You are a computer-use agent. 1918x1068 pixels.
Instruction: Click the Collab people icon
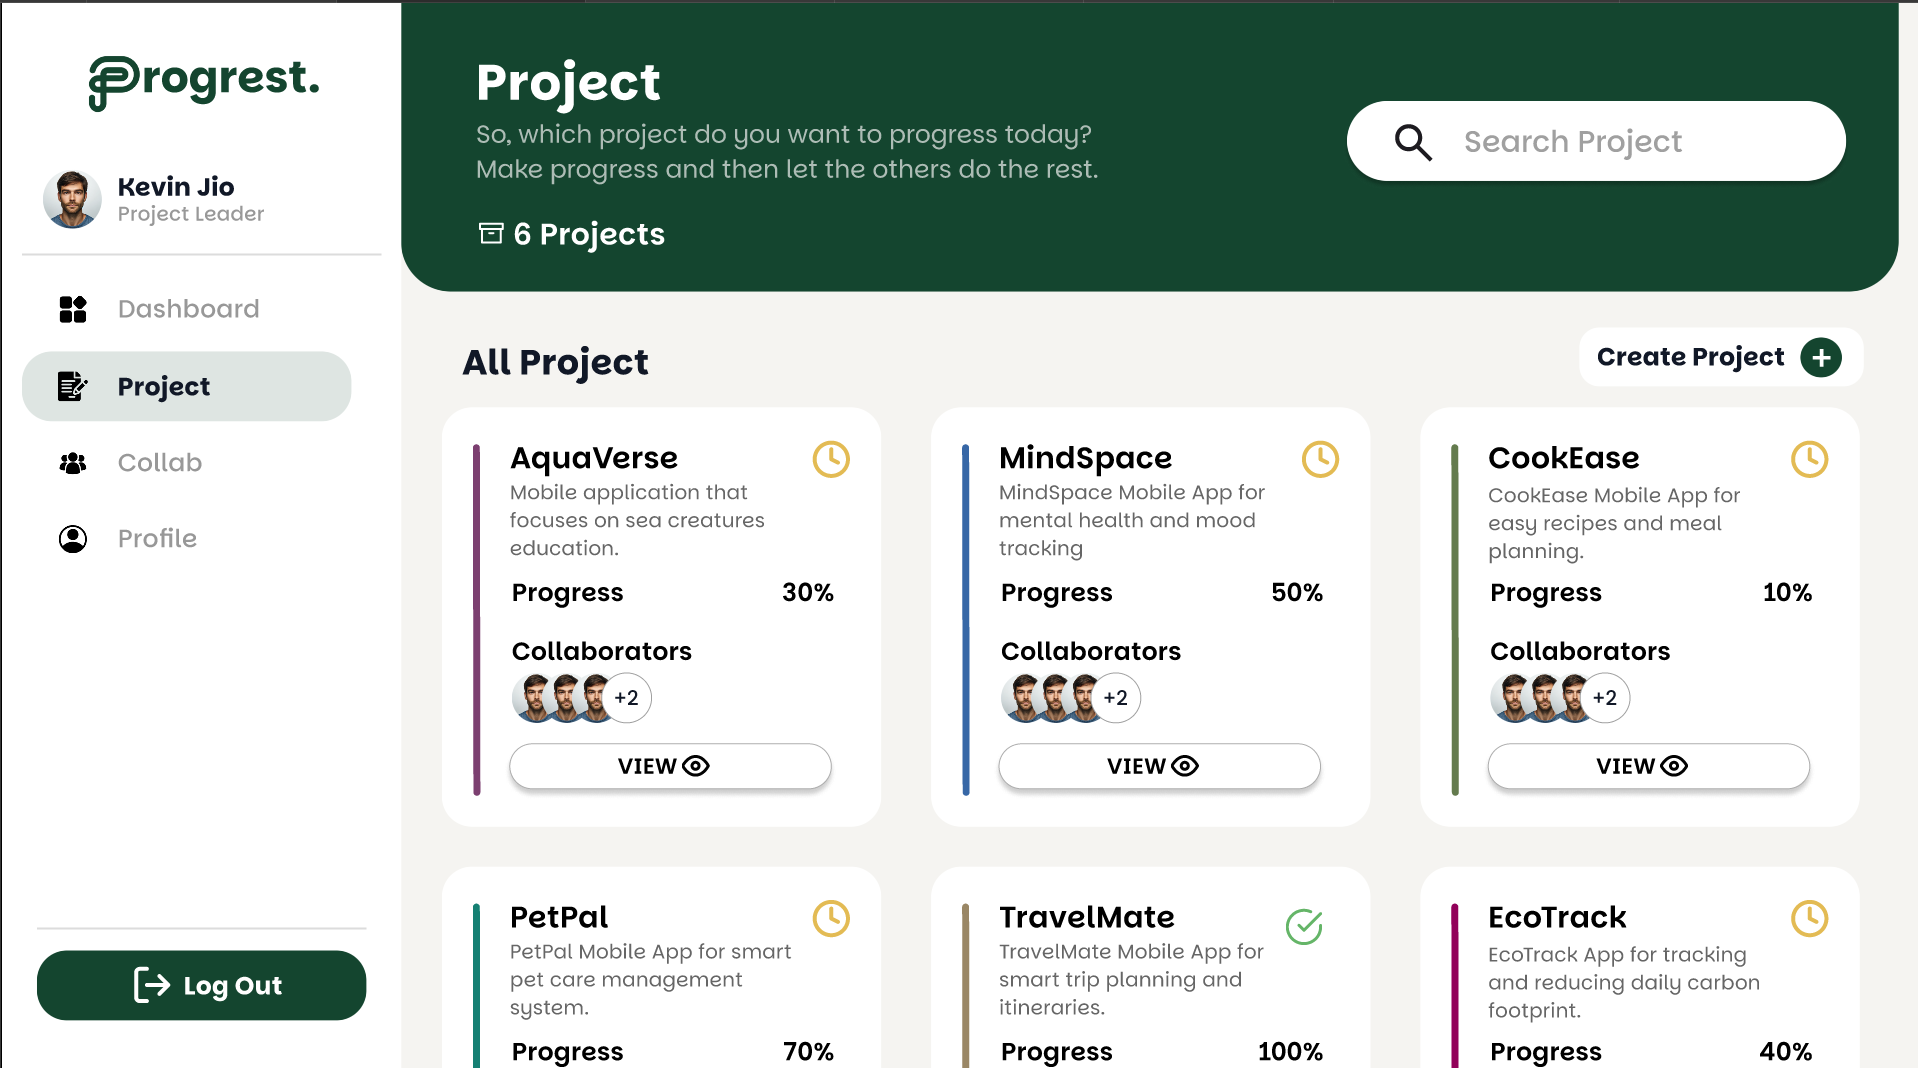[73, 463]
